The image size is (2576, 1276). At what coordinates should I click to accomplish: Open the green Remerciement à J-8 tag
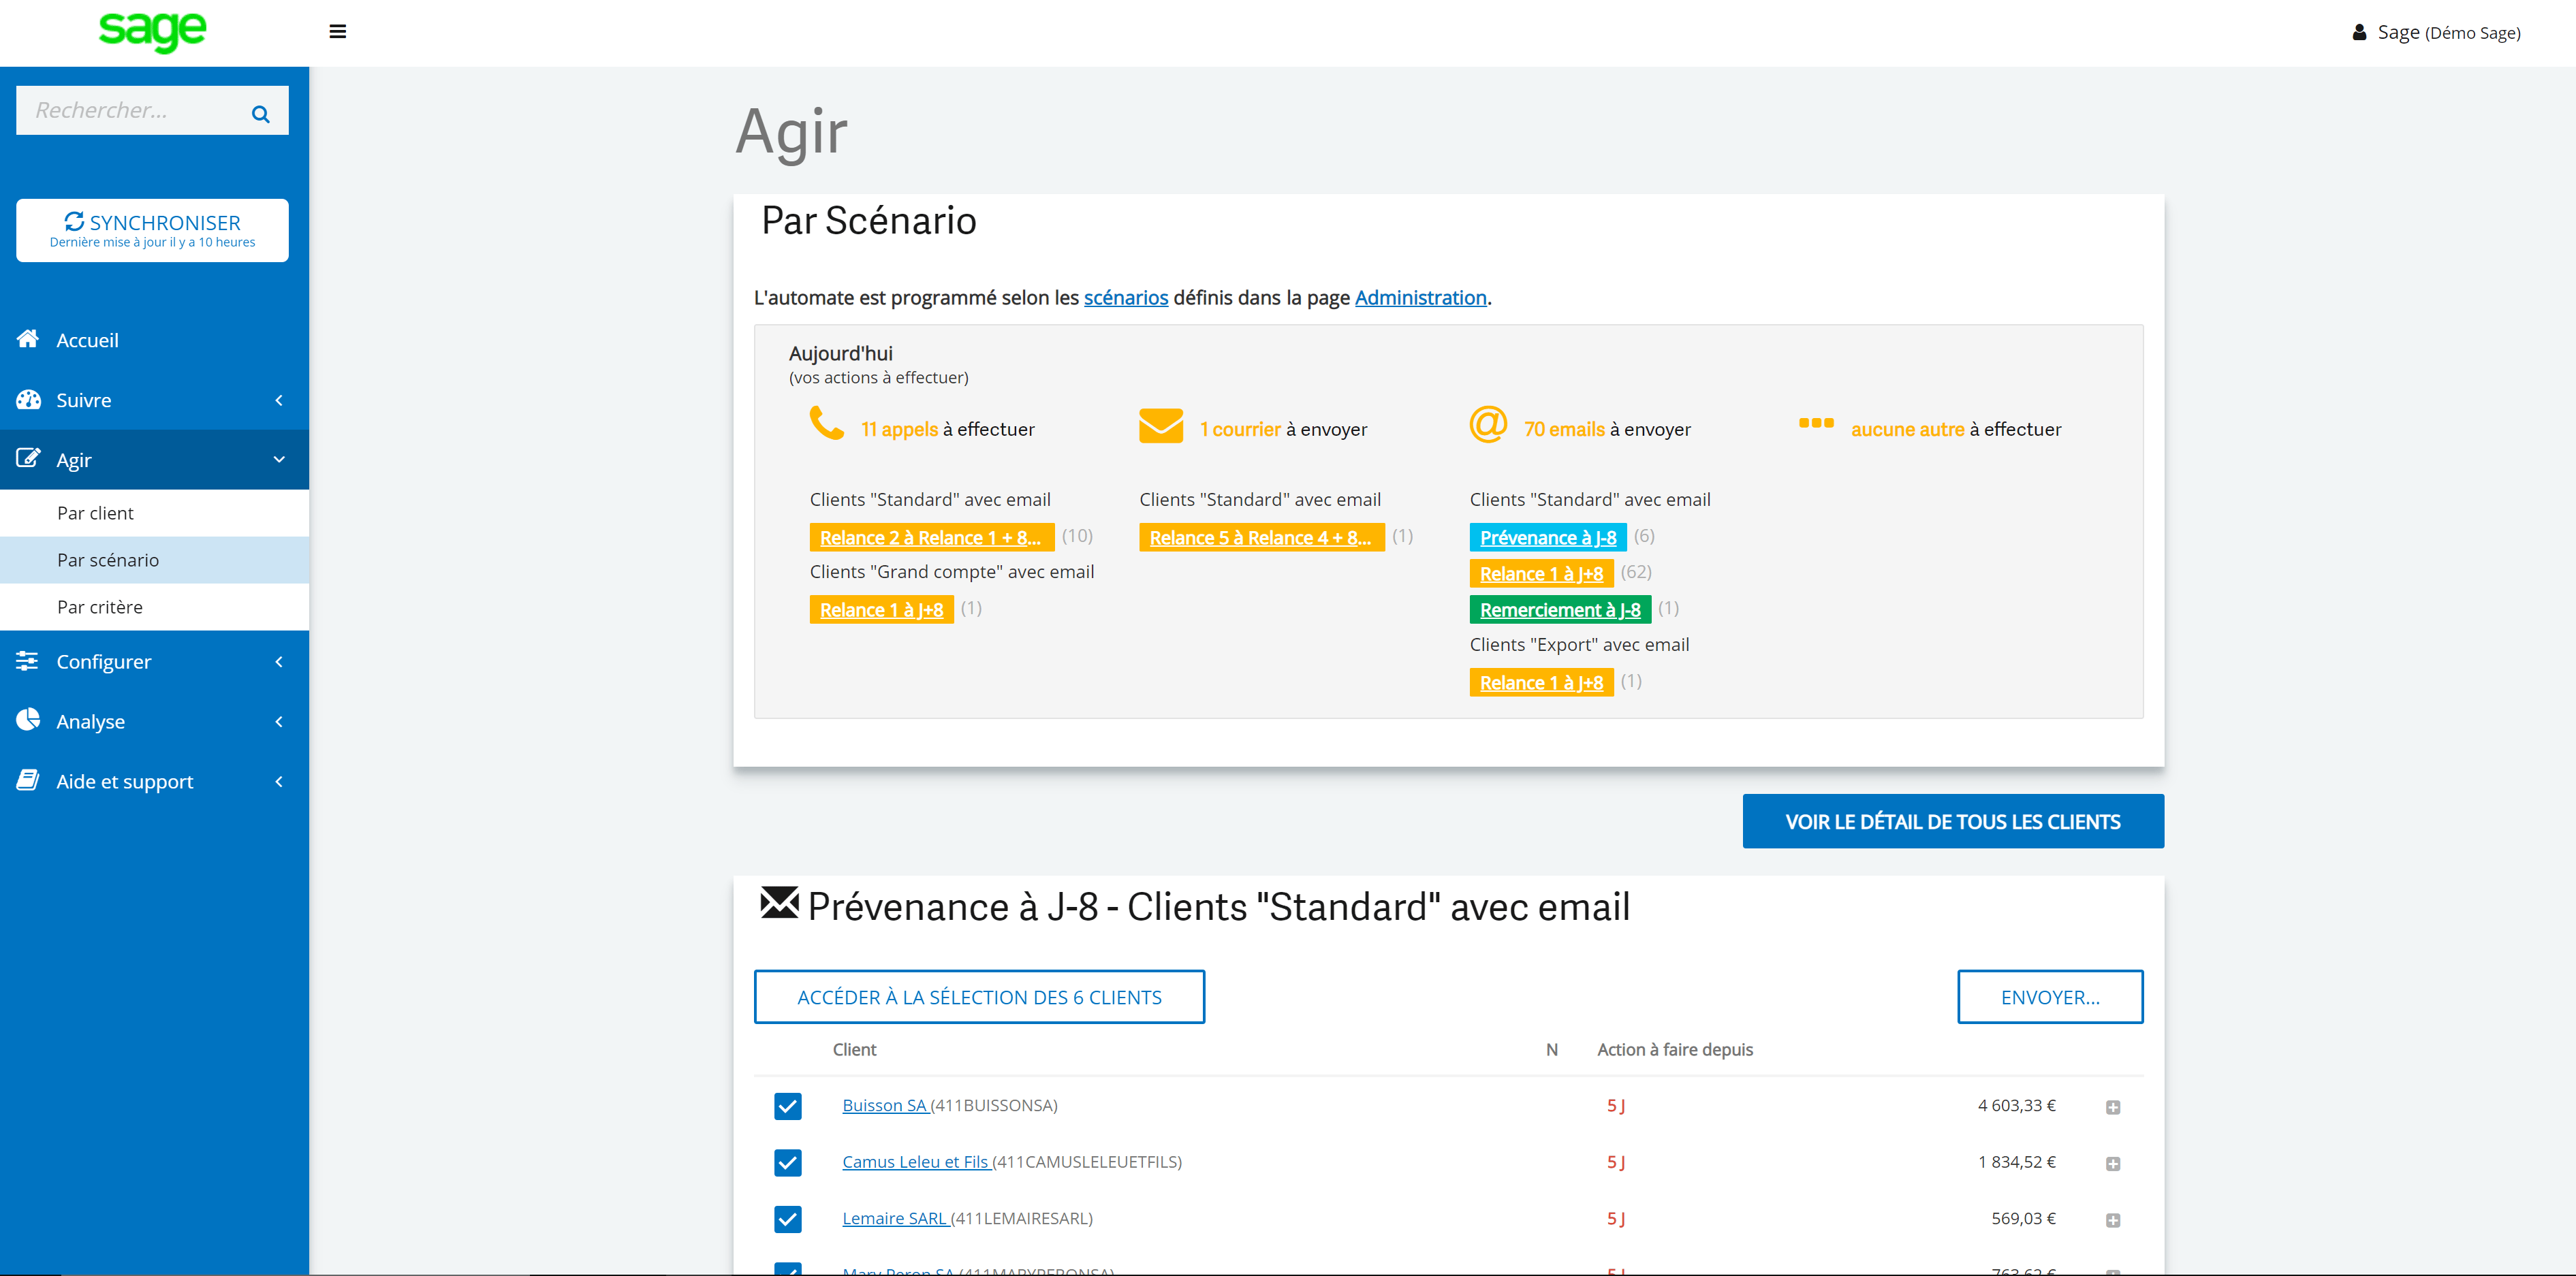pyautogui.click(x=1559, y=610)
